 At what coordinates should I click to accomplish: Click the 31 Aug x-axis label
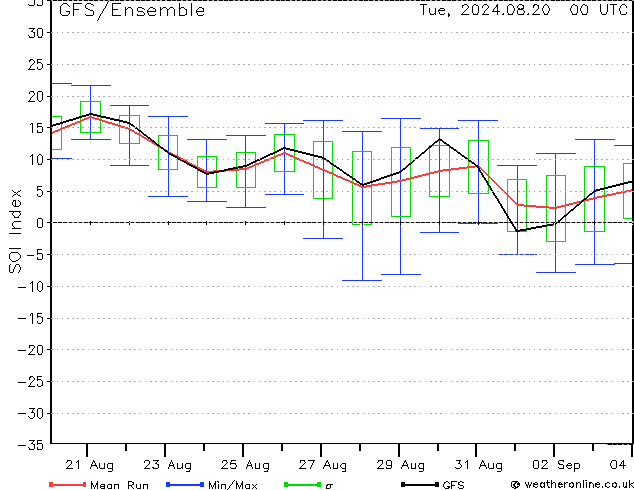point(479,465)
